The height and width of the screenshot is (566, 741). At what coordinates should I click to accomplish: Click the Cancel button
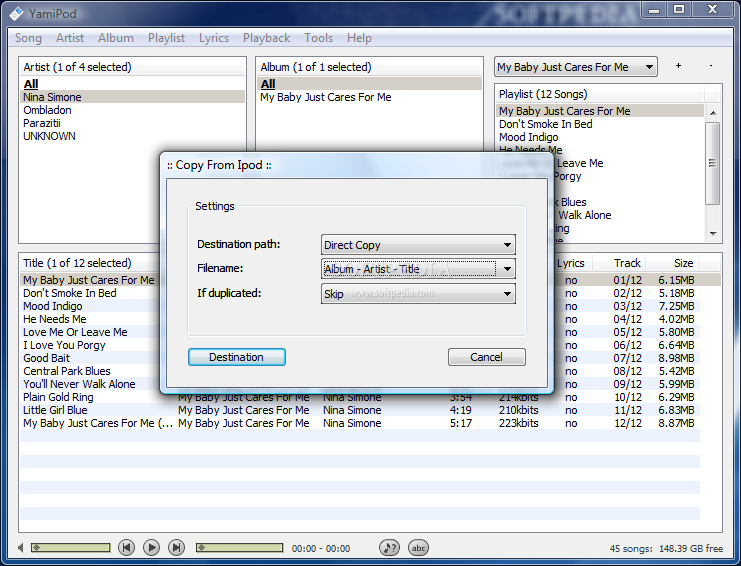[x=487, y=357]
